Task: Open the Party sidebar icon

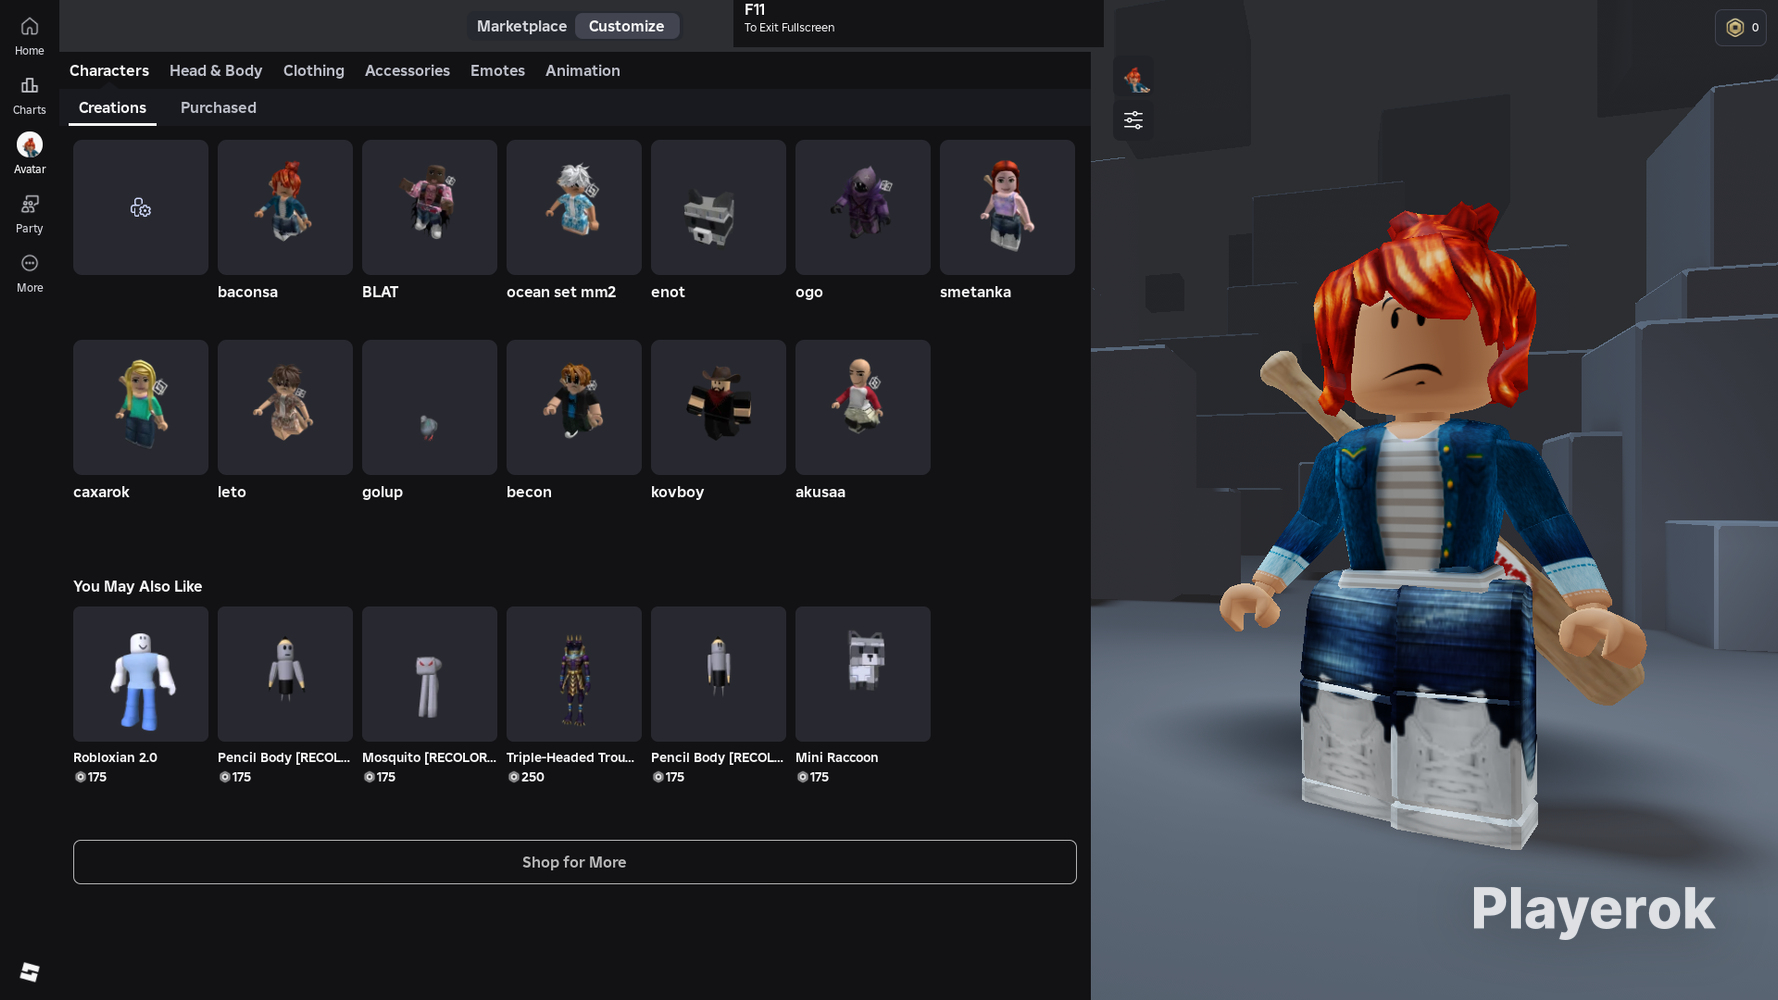Action: (x=29, y=214)
